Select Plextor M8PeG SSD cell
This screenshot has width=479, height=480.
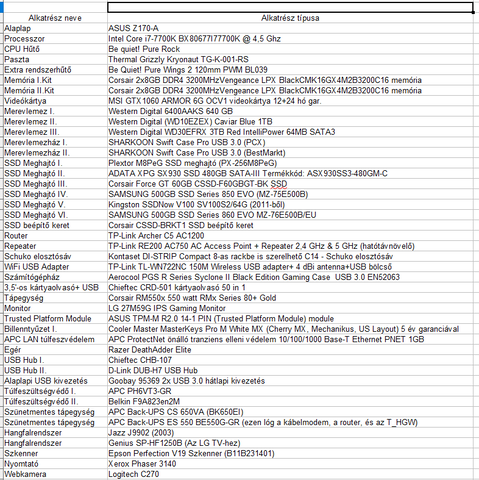click(x=290, y=163)
